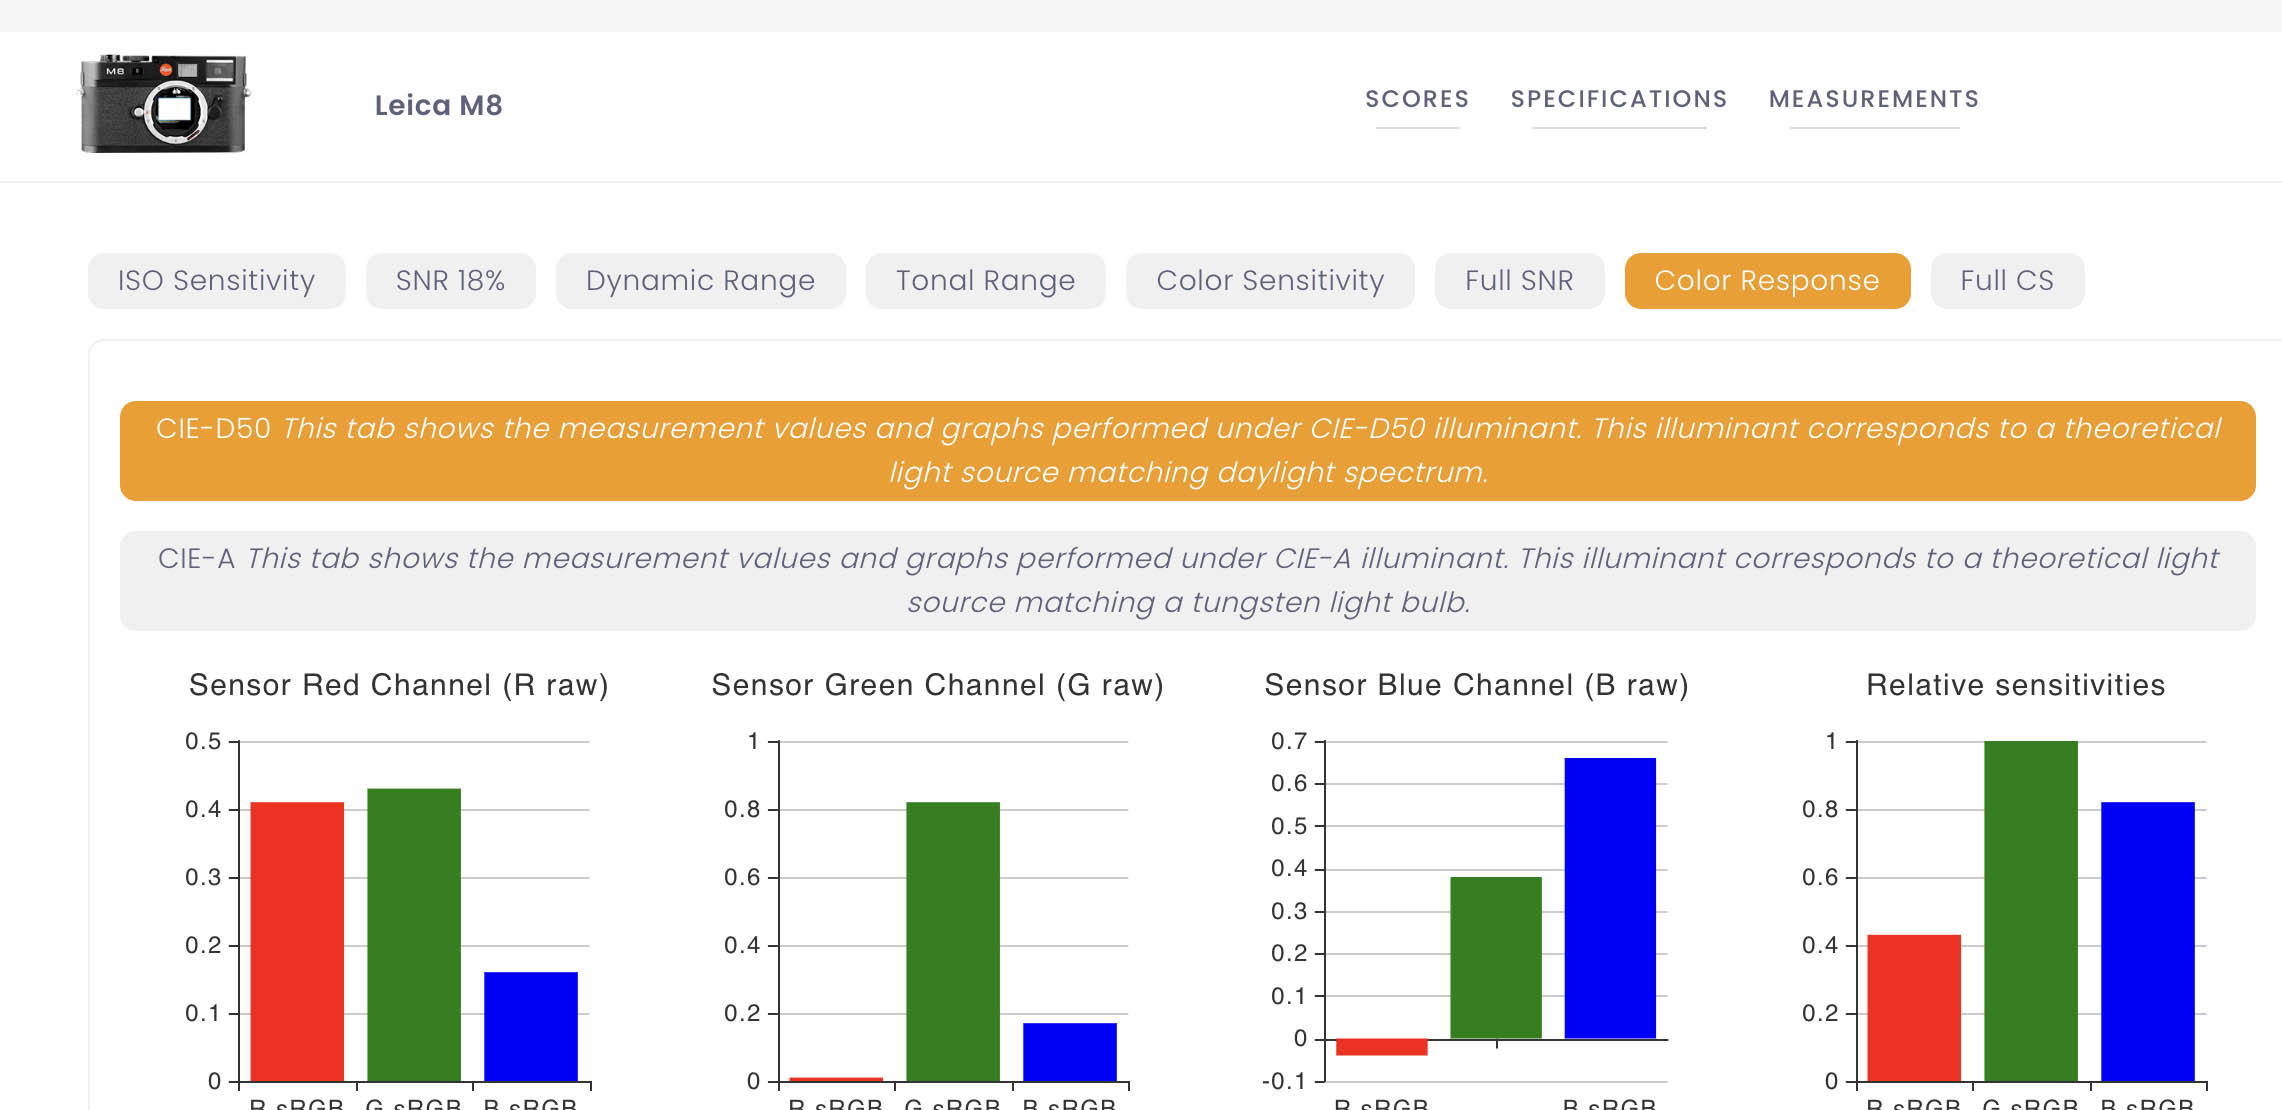2282x1110 pixels.
Task: Click red bar in Relative sensitivities chart
Action: (x=1914, y=1008)
